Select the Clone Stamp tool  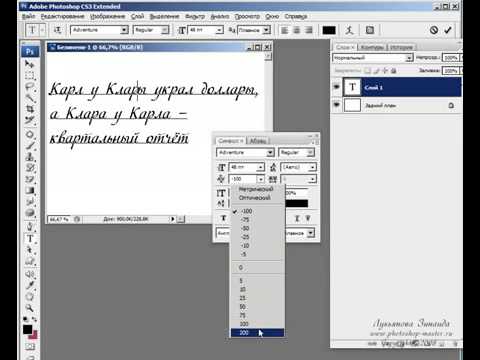click(x=30, y=157)
